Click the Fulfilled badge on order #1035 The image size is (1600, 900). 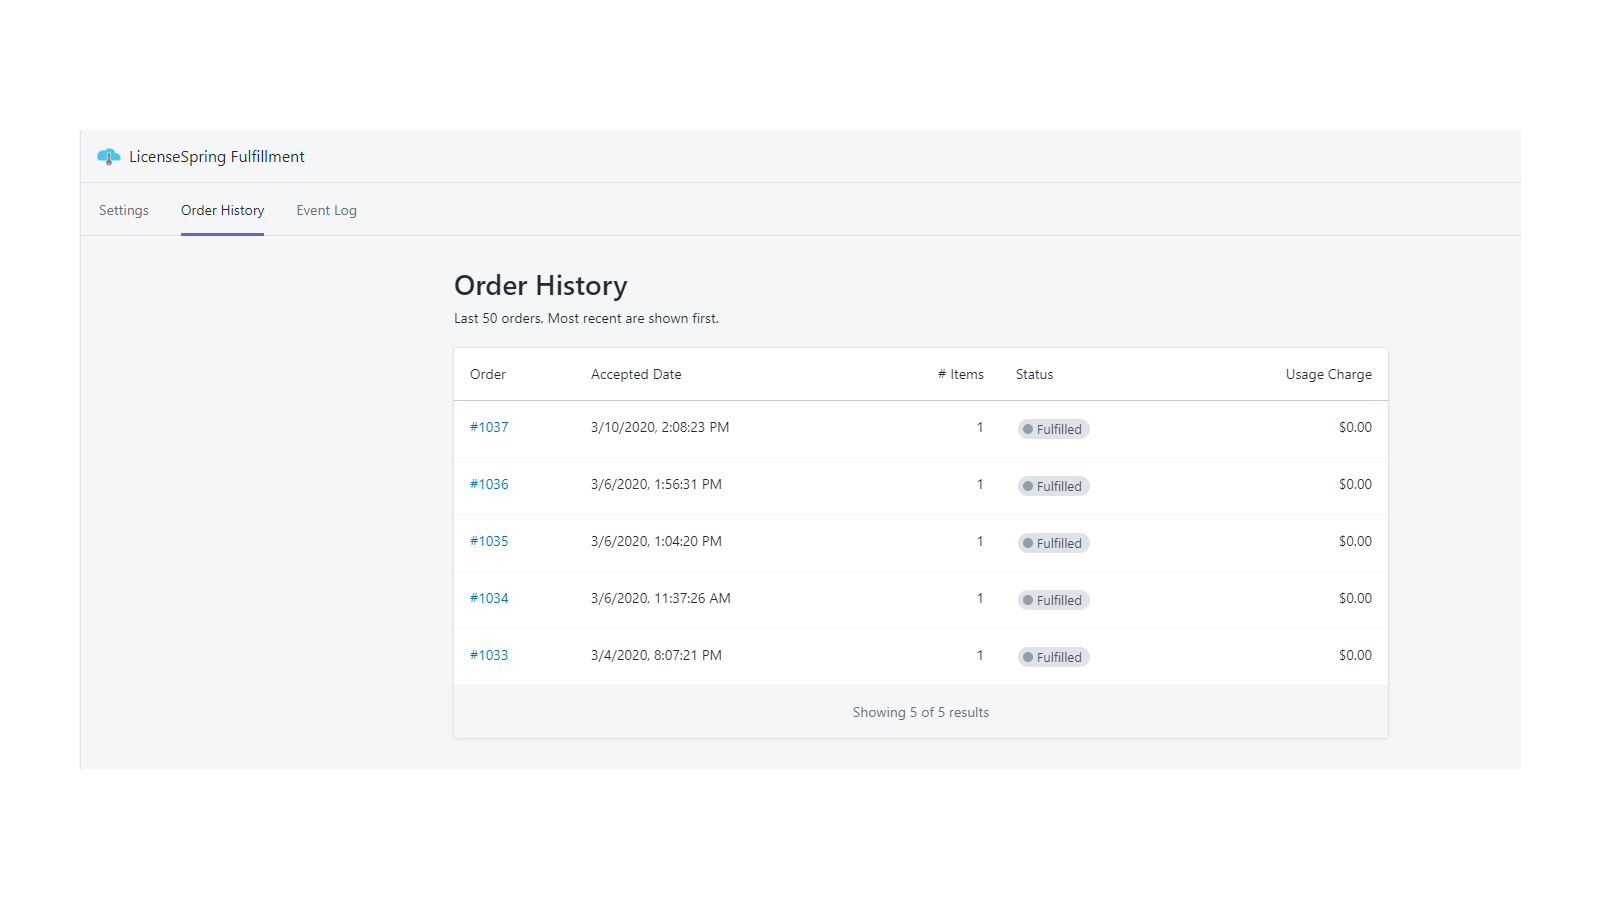pyautogui.click(x=1053, y=542)
